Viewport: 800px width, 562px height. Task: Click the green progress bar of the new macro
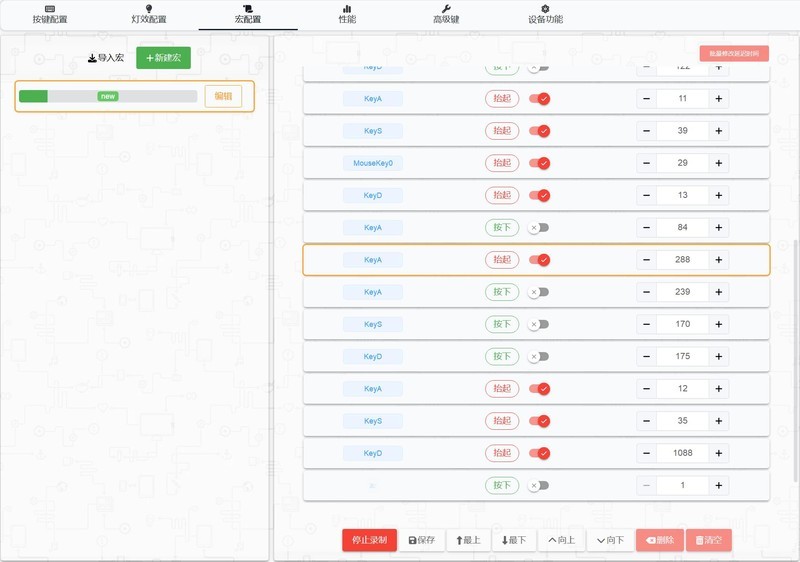pos(108,96)
